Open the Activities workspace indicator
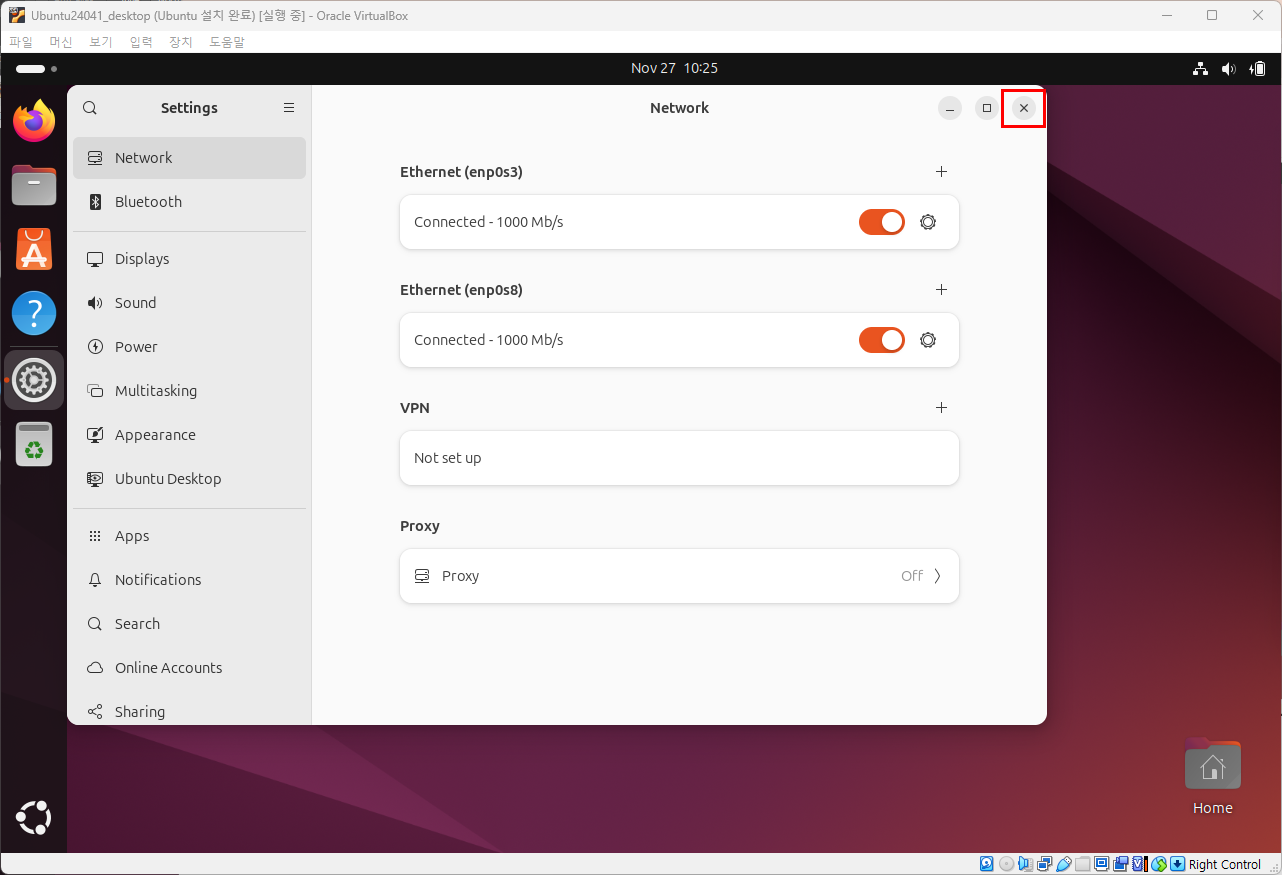Screen dimensions: 1282x875 pos(36,69)
